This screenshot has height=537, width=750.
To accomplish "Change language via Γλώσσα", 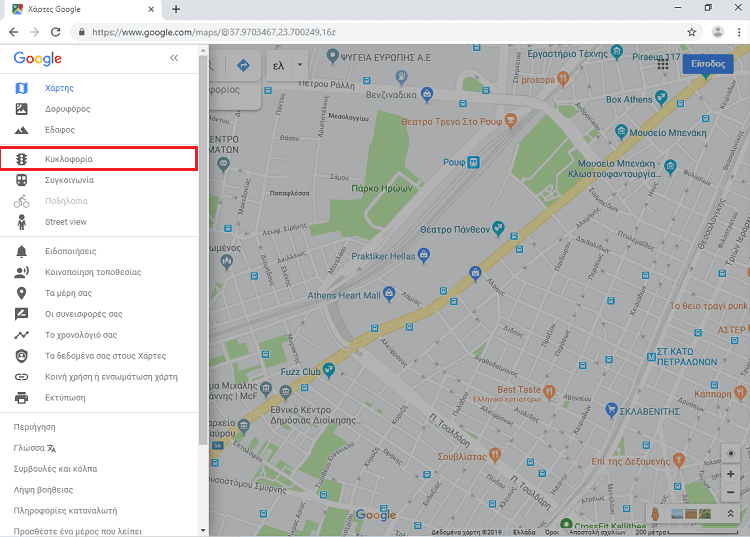I will [34, 448].
